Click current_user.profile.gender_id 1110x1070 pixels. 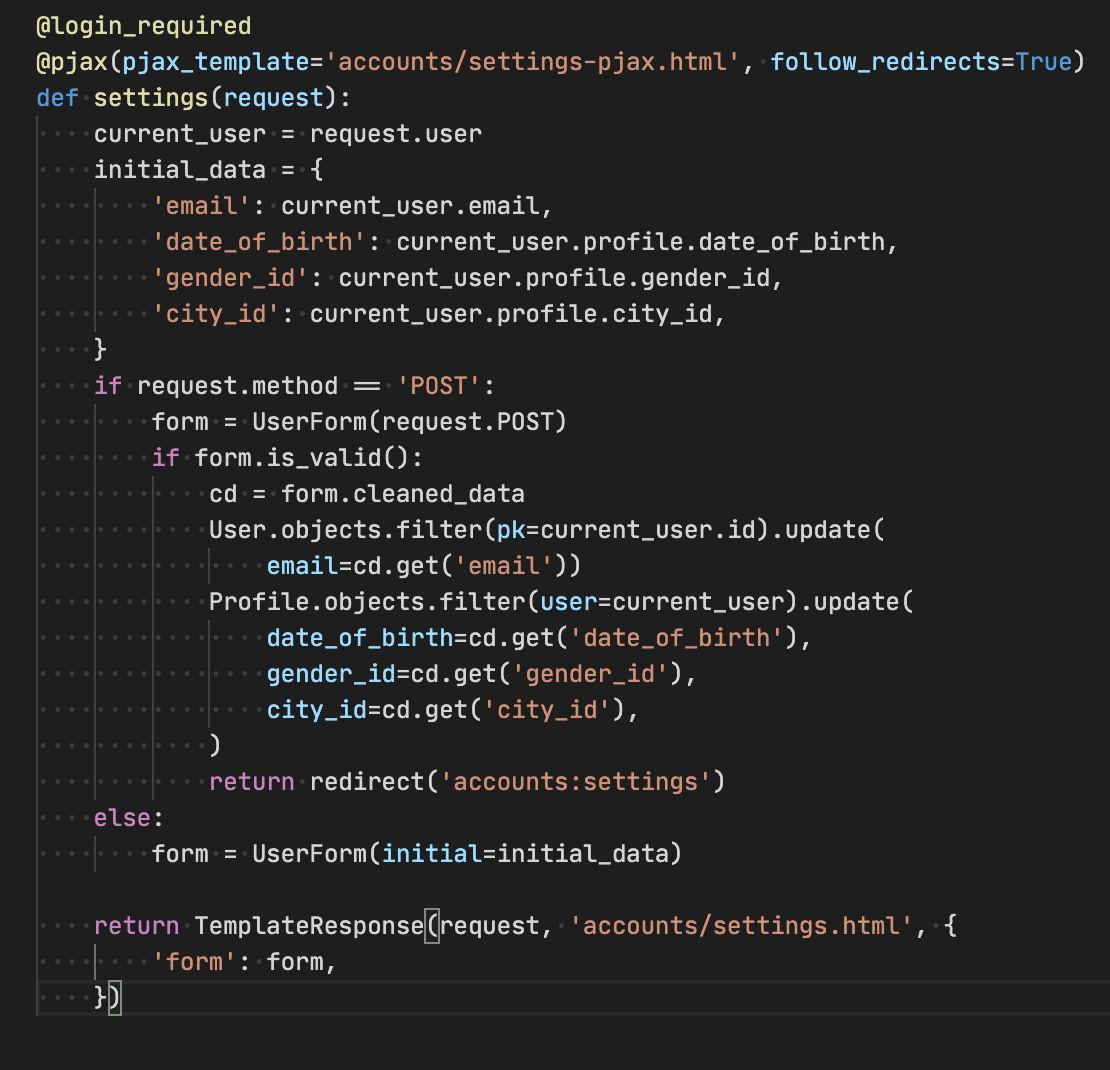pyautogui.click(x=554, y=278)
